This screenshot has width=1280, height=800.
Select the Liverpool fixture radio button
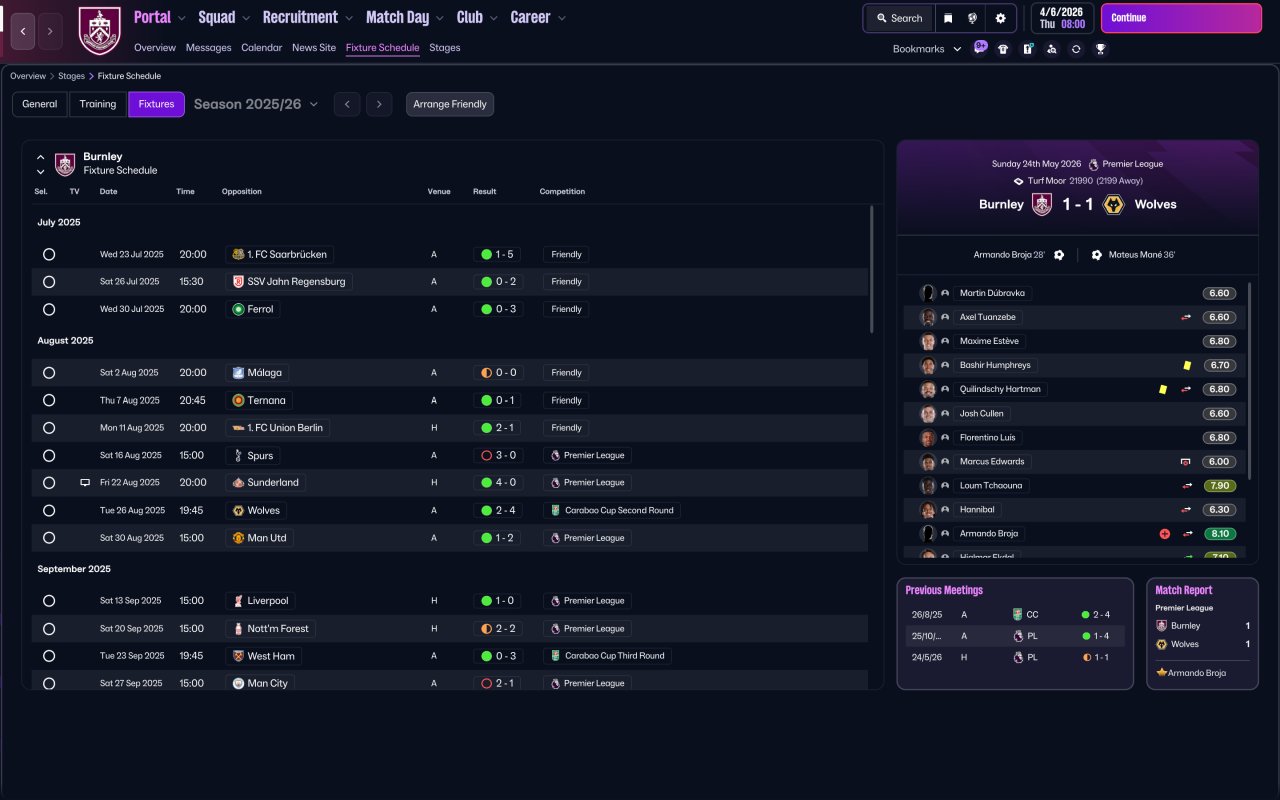49,601
